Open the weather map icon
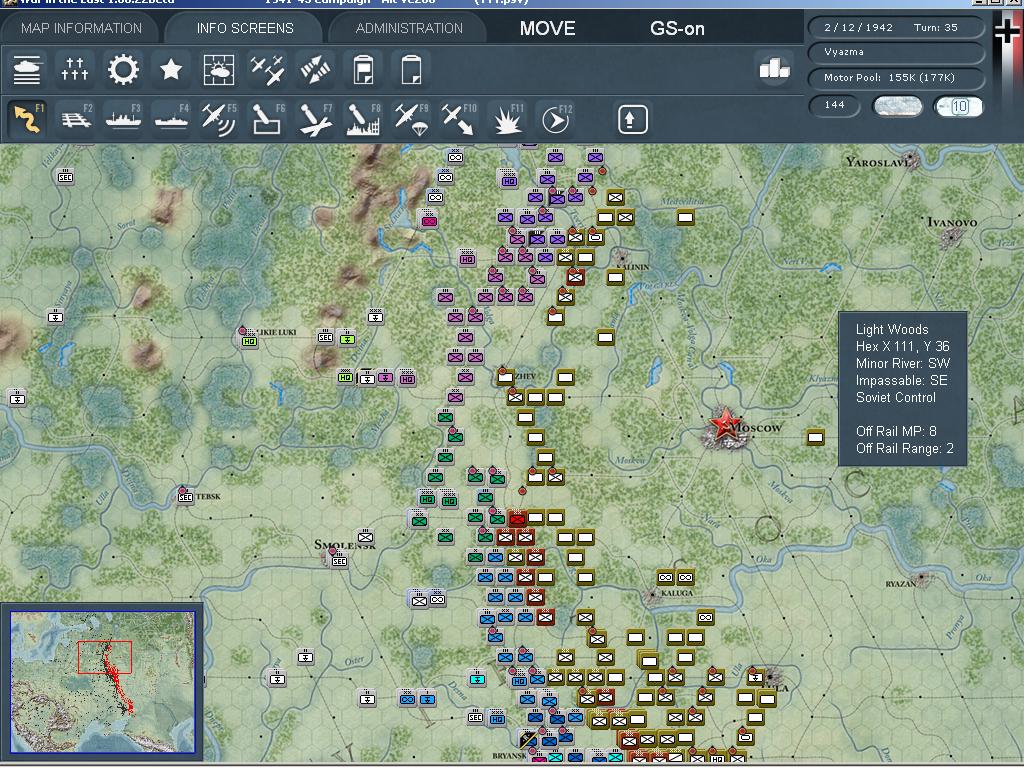 tap(219, 69)
